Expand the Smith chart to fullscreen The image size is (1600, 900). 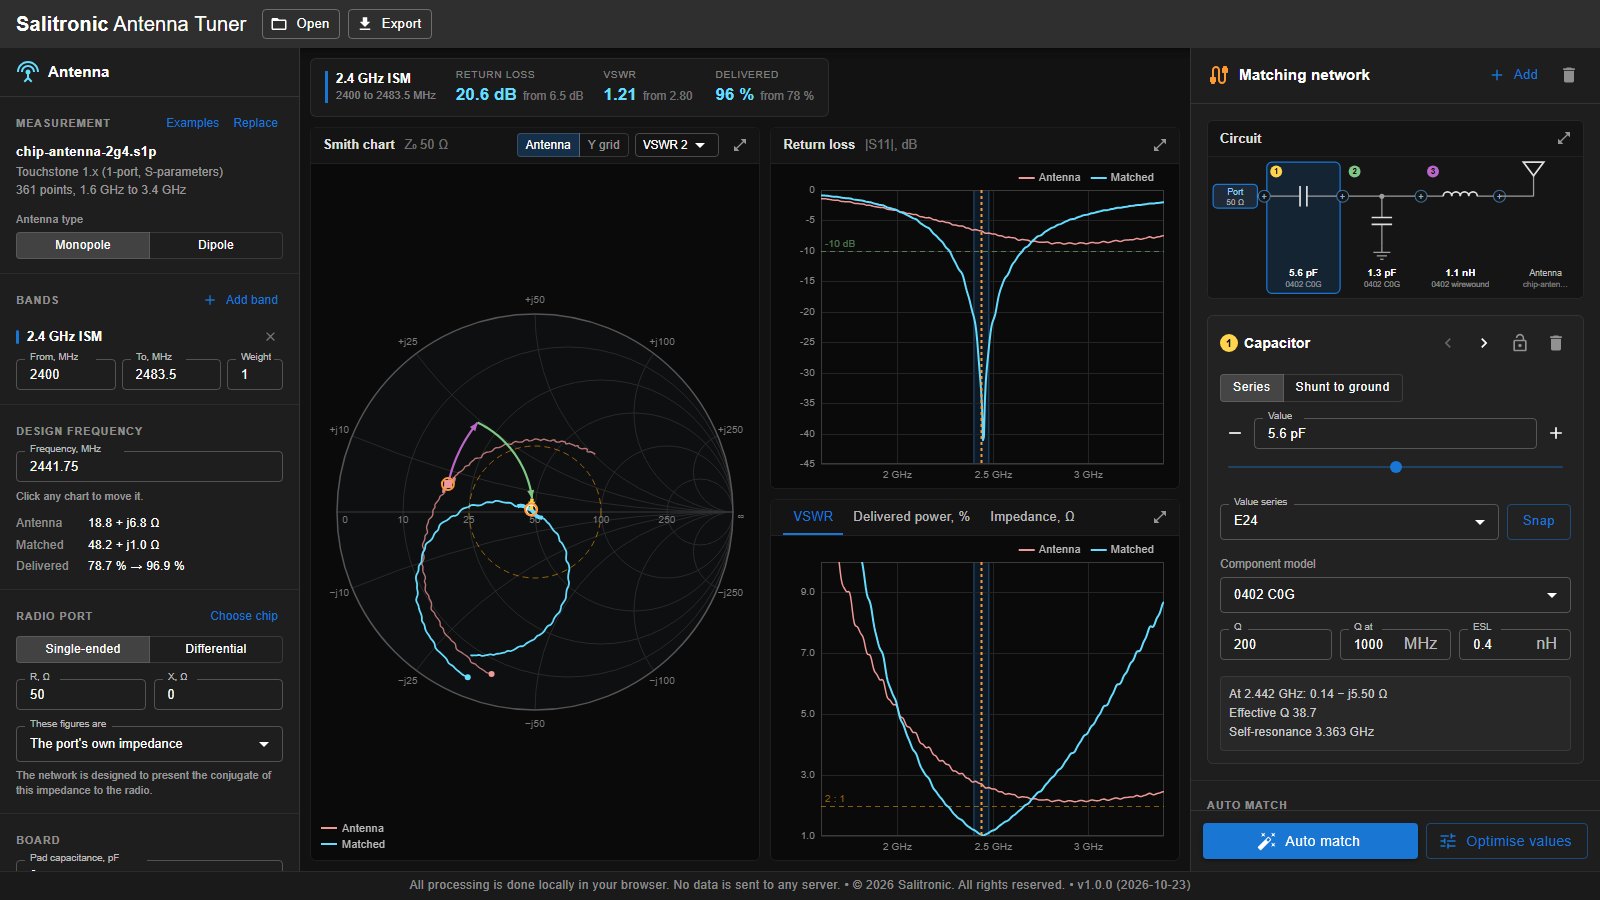740,145
